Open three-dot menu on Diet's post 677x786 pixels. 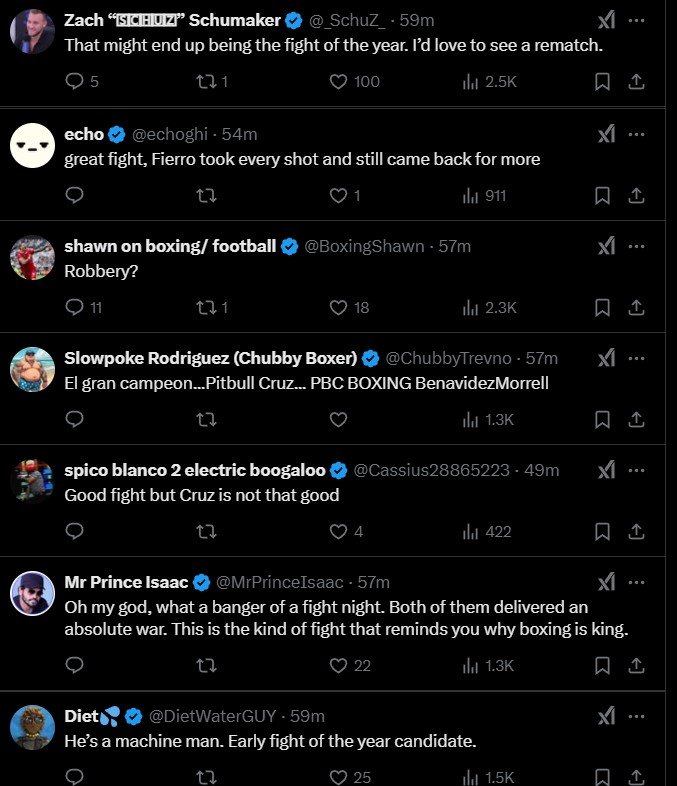[636, 716]
